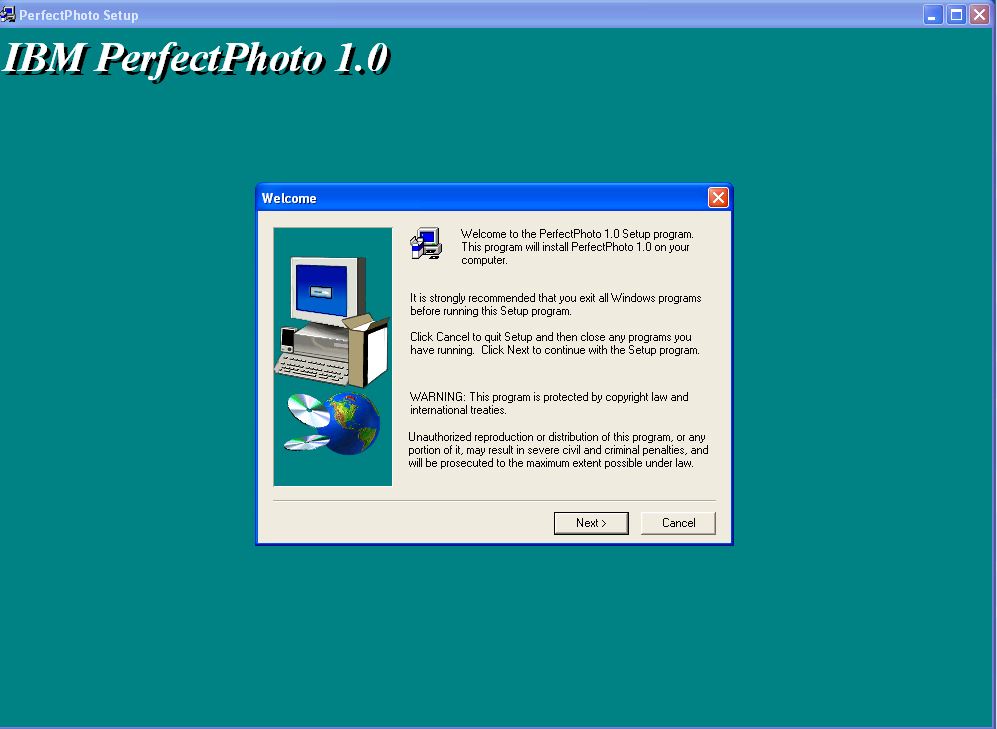This screenshot has height=729, width=997.
Task: Click the Welcome dialog title bar
Action: point(480,198)
